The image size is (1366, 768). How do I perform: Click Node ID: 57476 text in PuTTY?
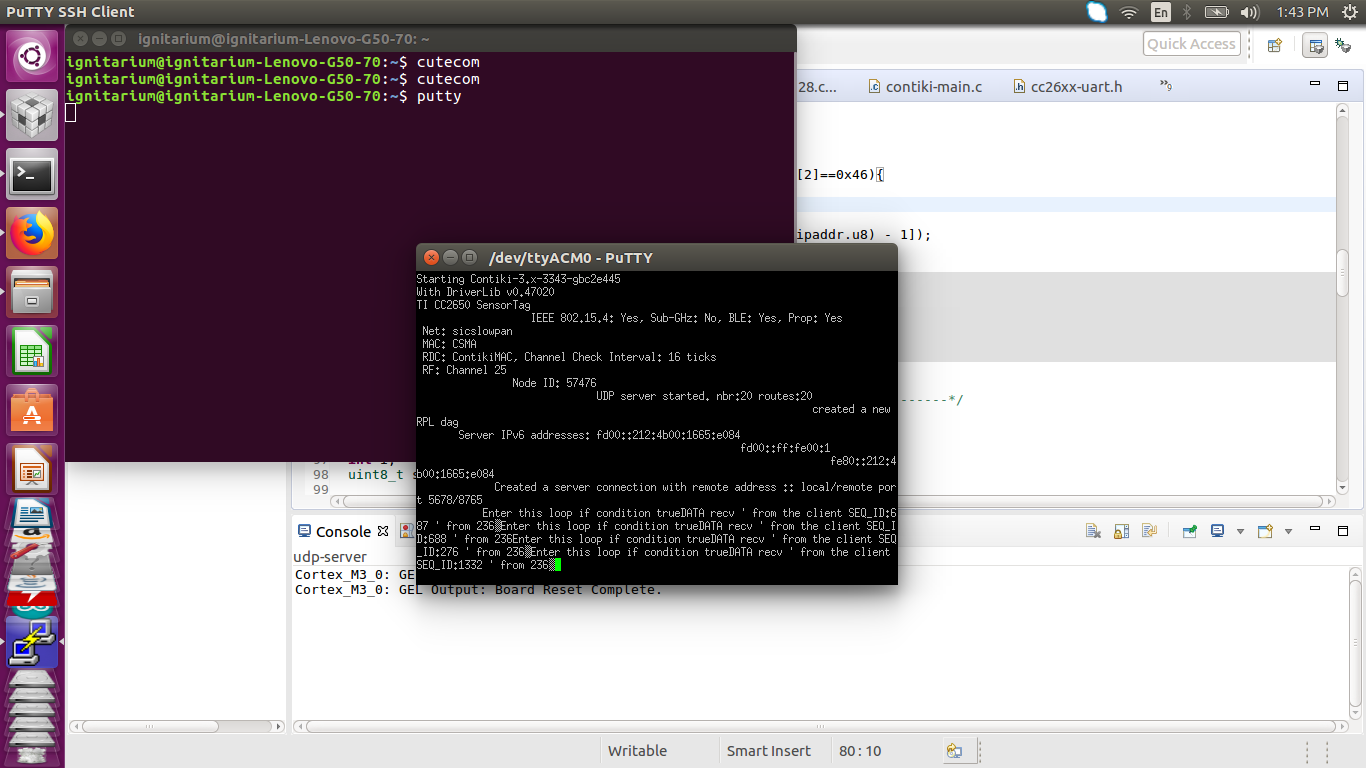click(554, 383)
